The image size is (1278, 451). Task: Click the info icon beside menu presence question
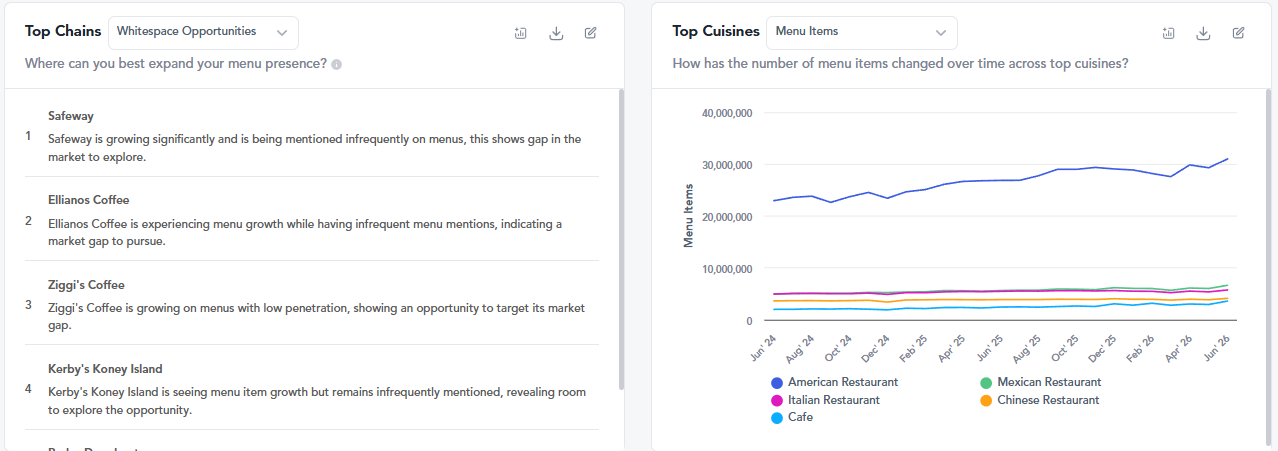point(336,65)
